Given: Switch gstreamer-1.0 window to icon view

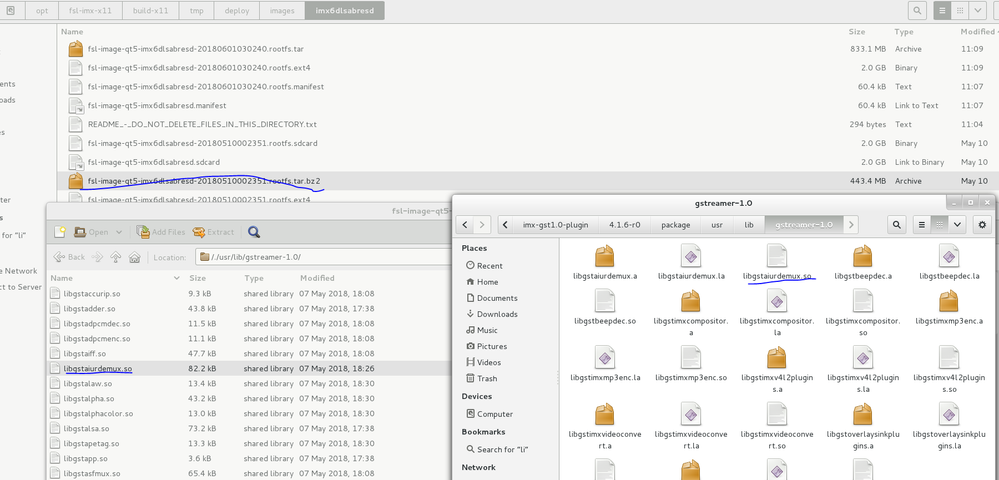Looking at the screenshot, I should coord(938,224).
